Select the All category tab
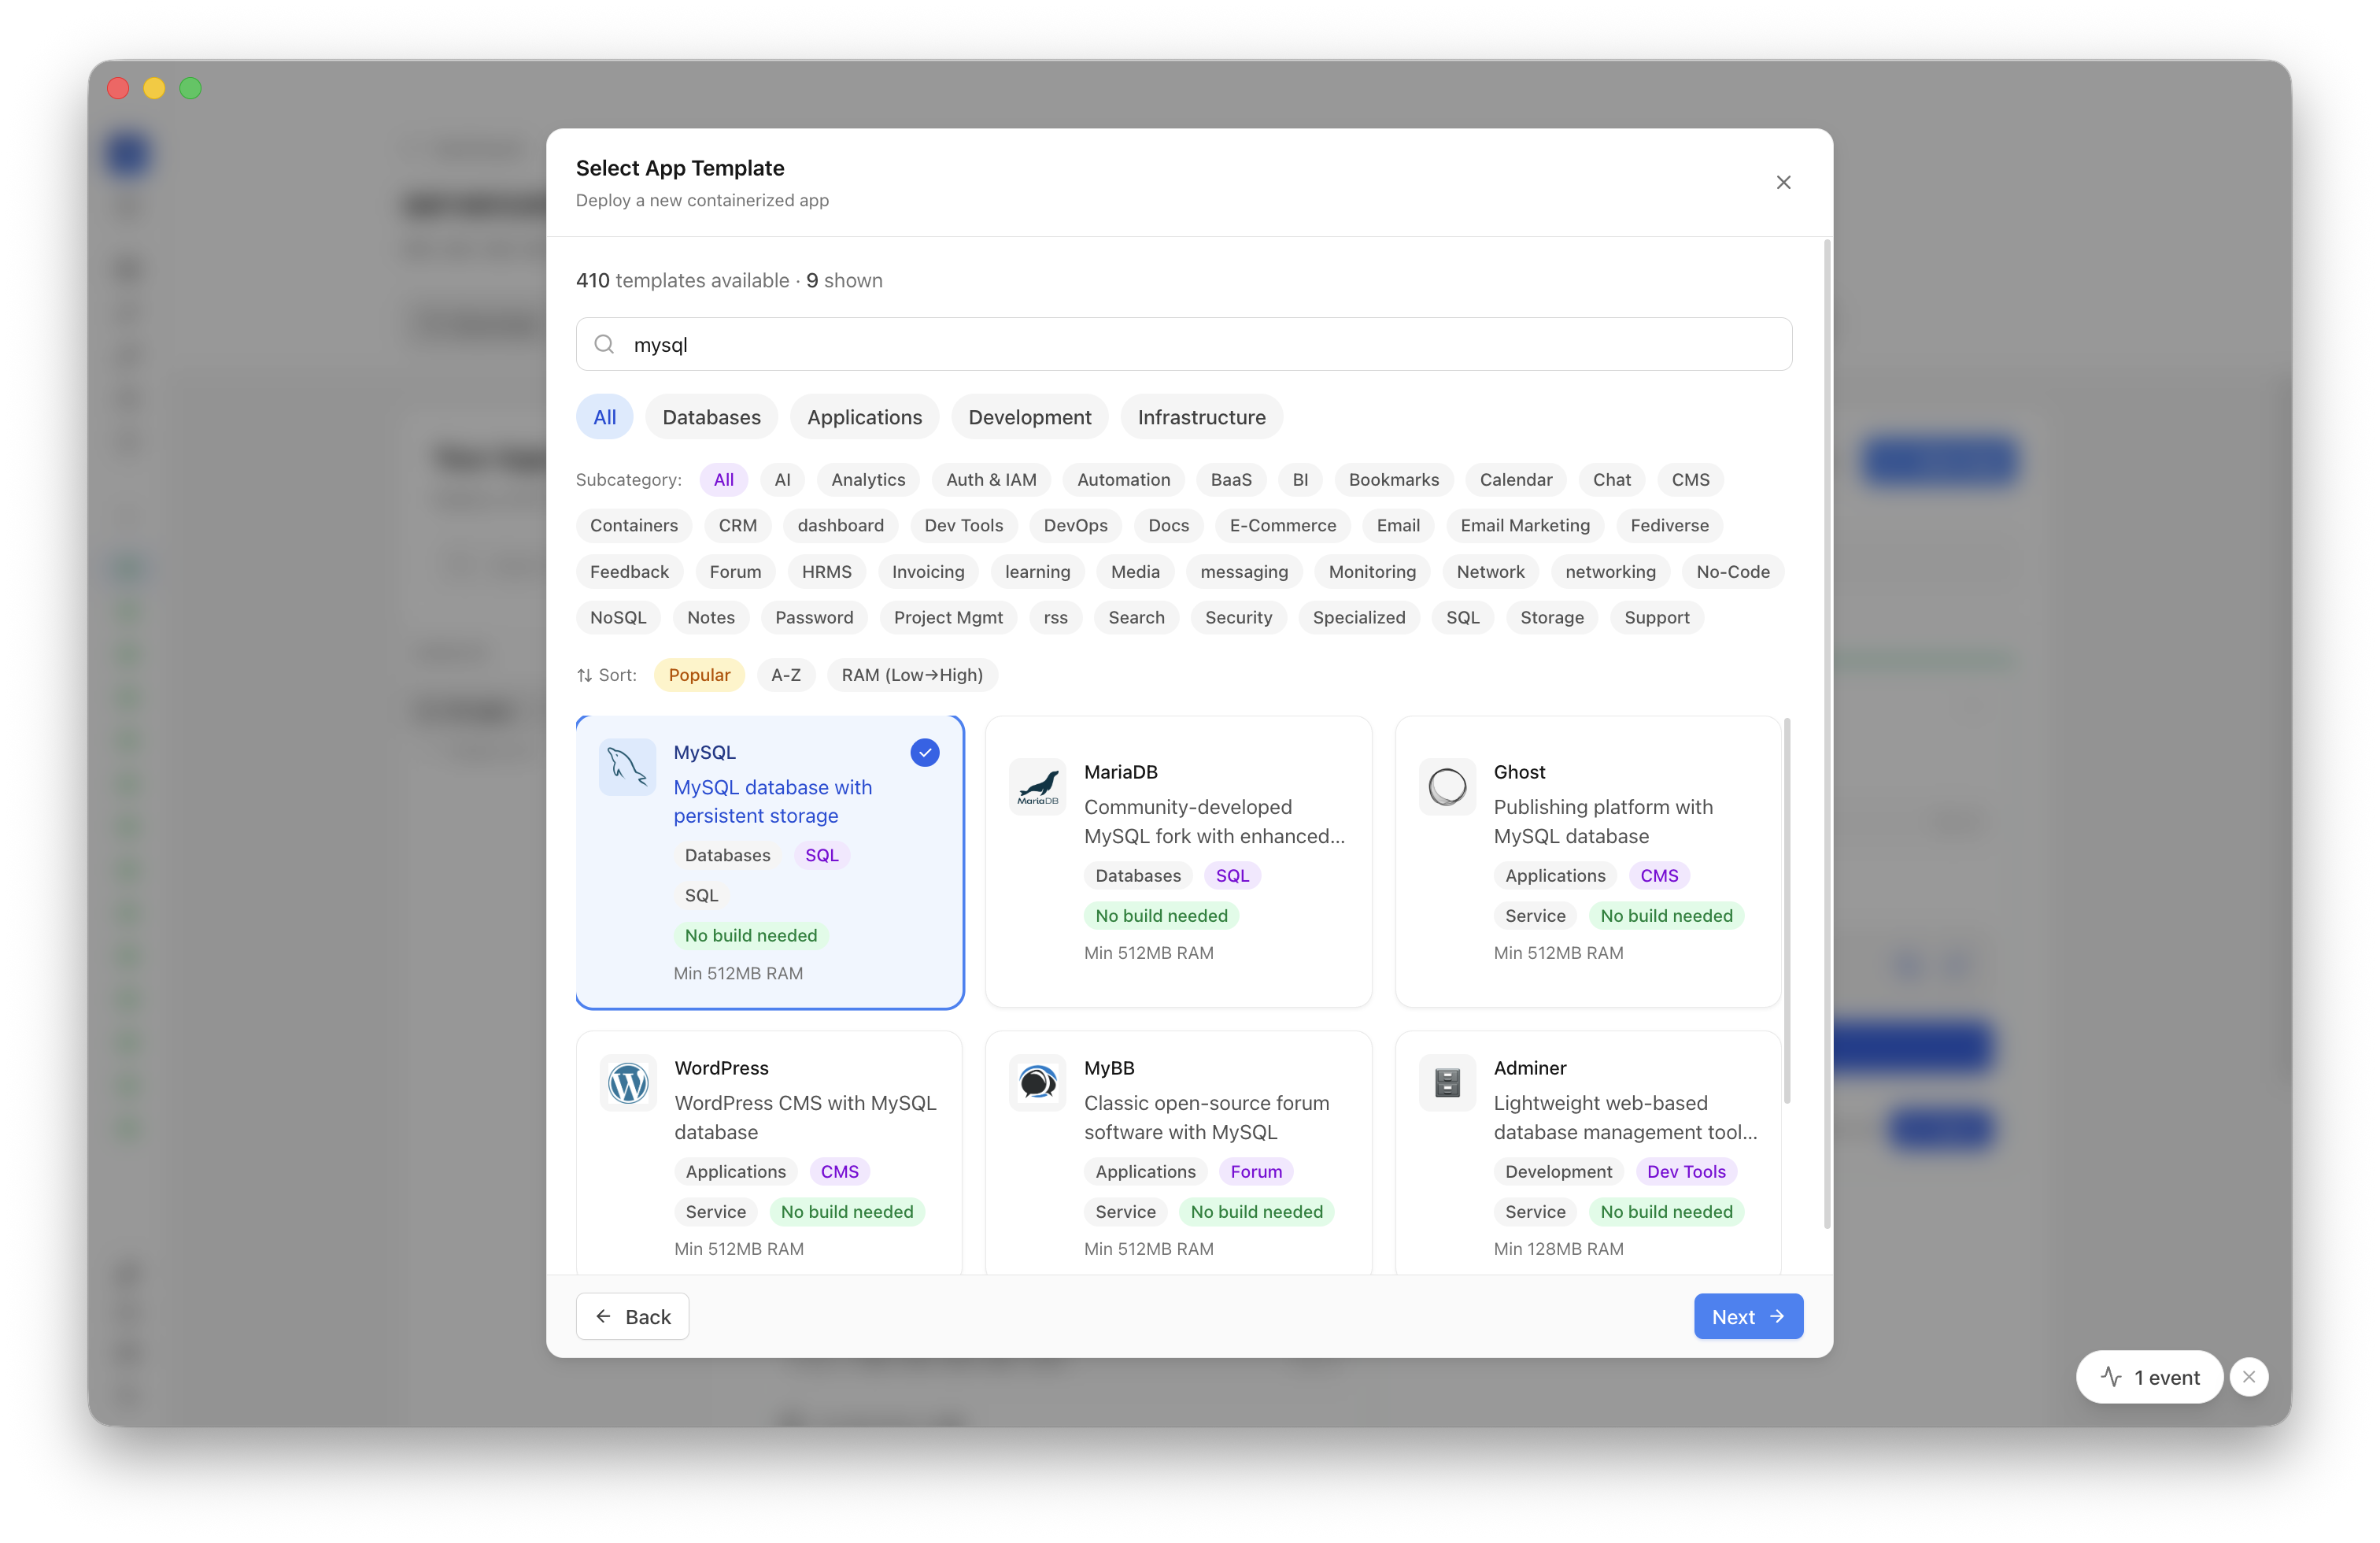The image size is (2380, 1543). (604, 417)
